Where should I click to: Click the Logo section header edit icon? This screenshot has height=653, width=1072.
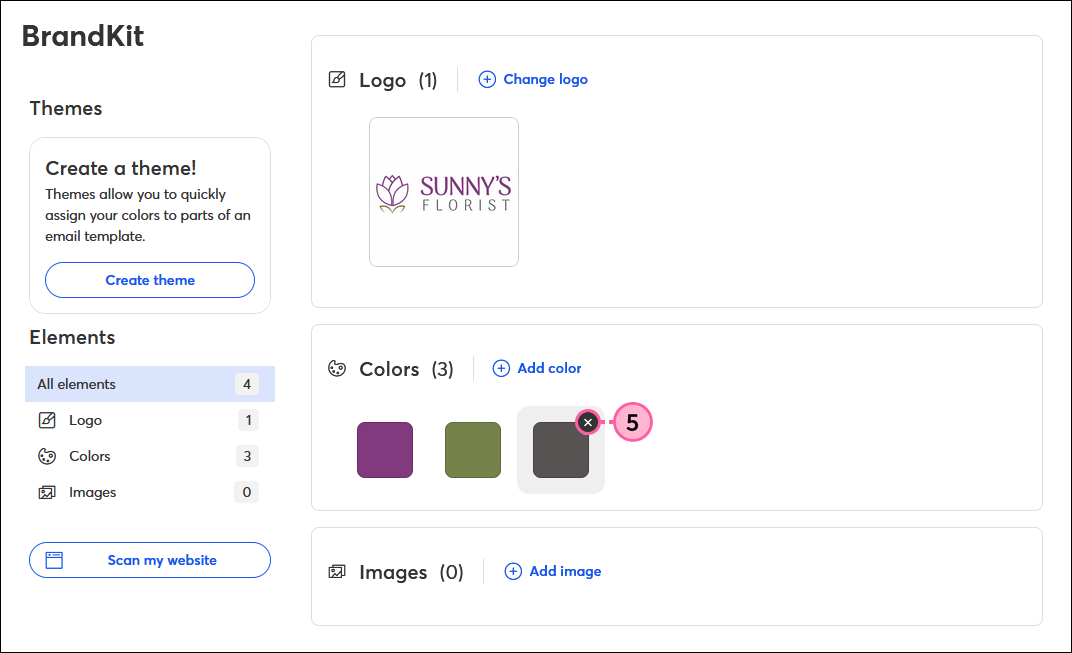[337, 79]
